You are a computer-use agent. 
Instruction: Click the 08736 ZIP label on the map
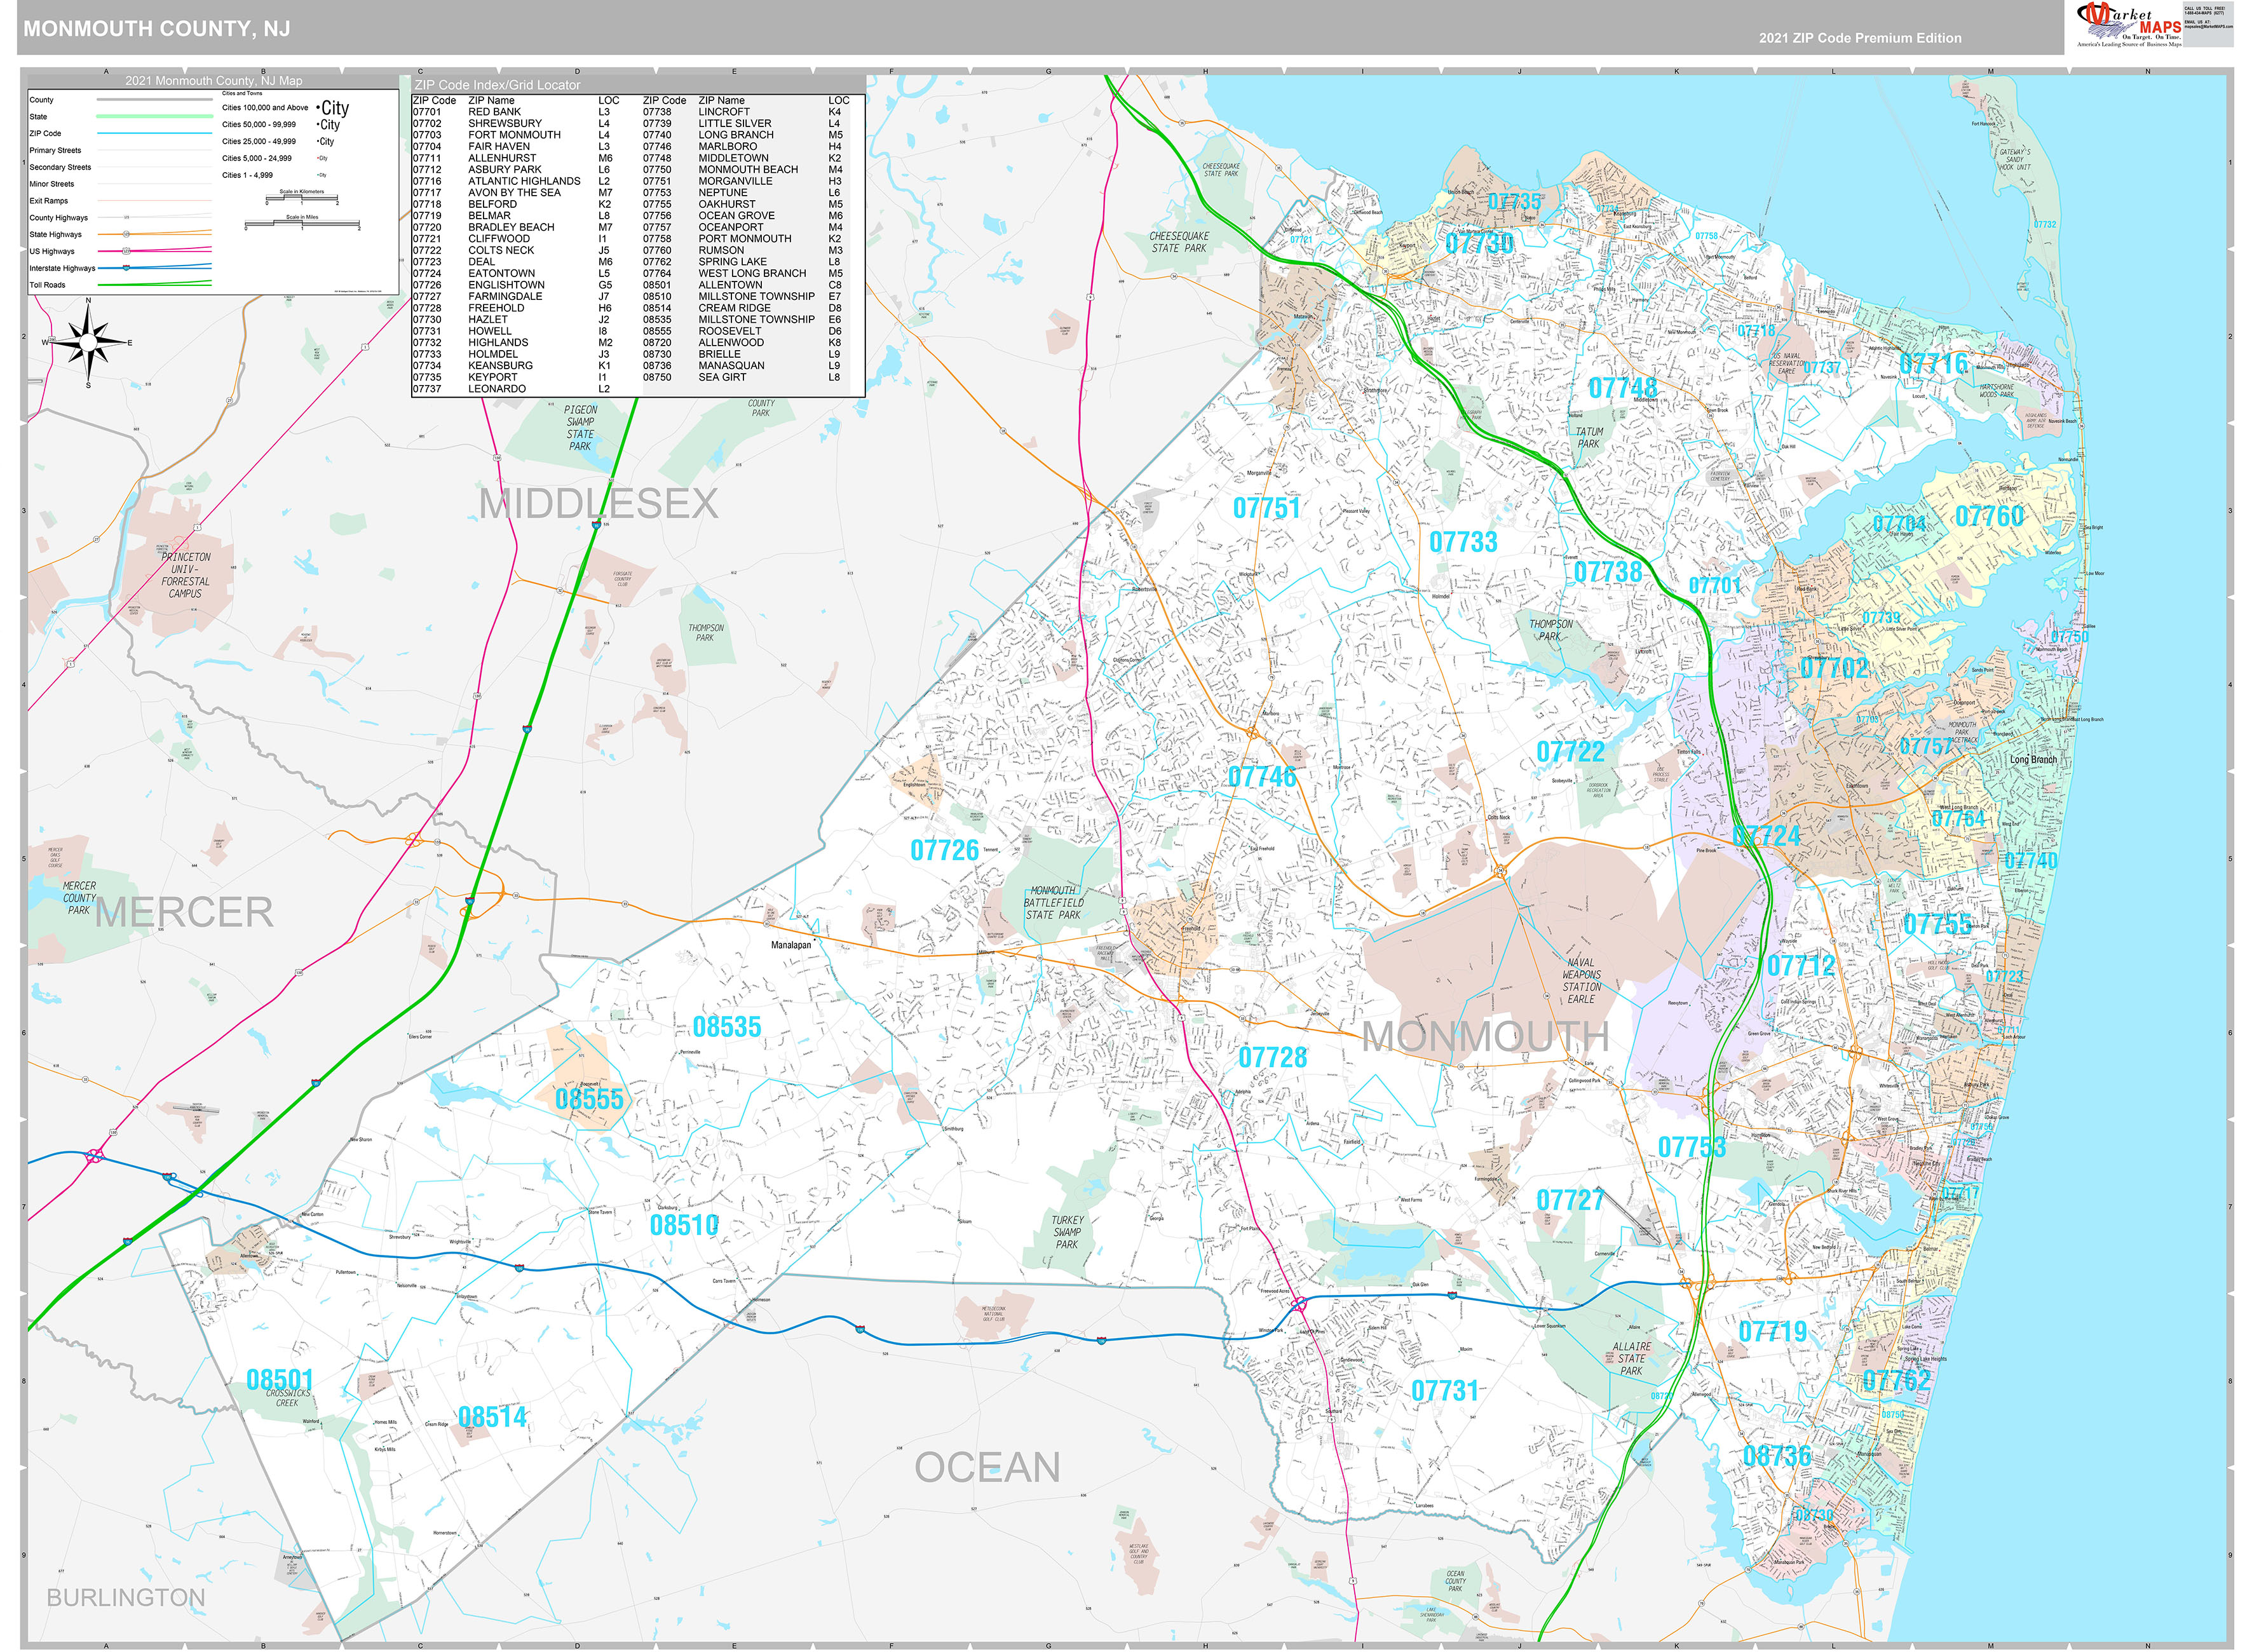[x=1777, y=1456]
